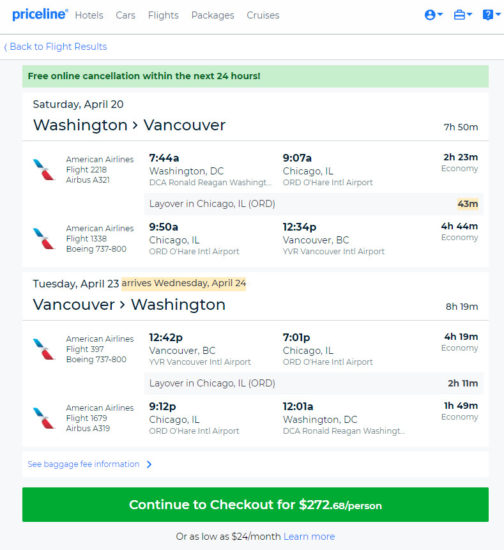
Task: Open the Cruises section
Action: pyautogui.click(x=263, y=15)
